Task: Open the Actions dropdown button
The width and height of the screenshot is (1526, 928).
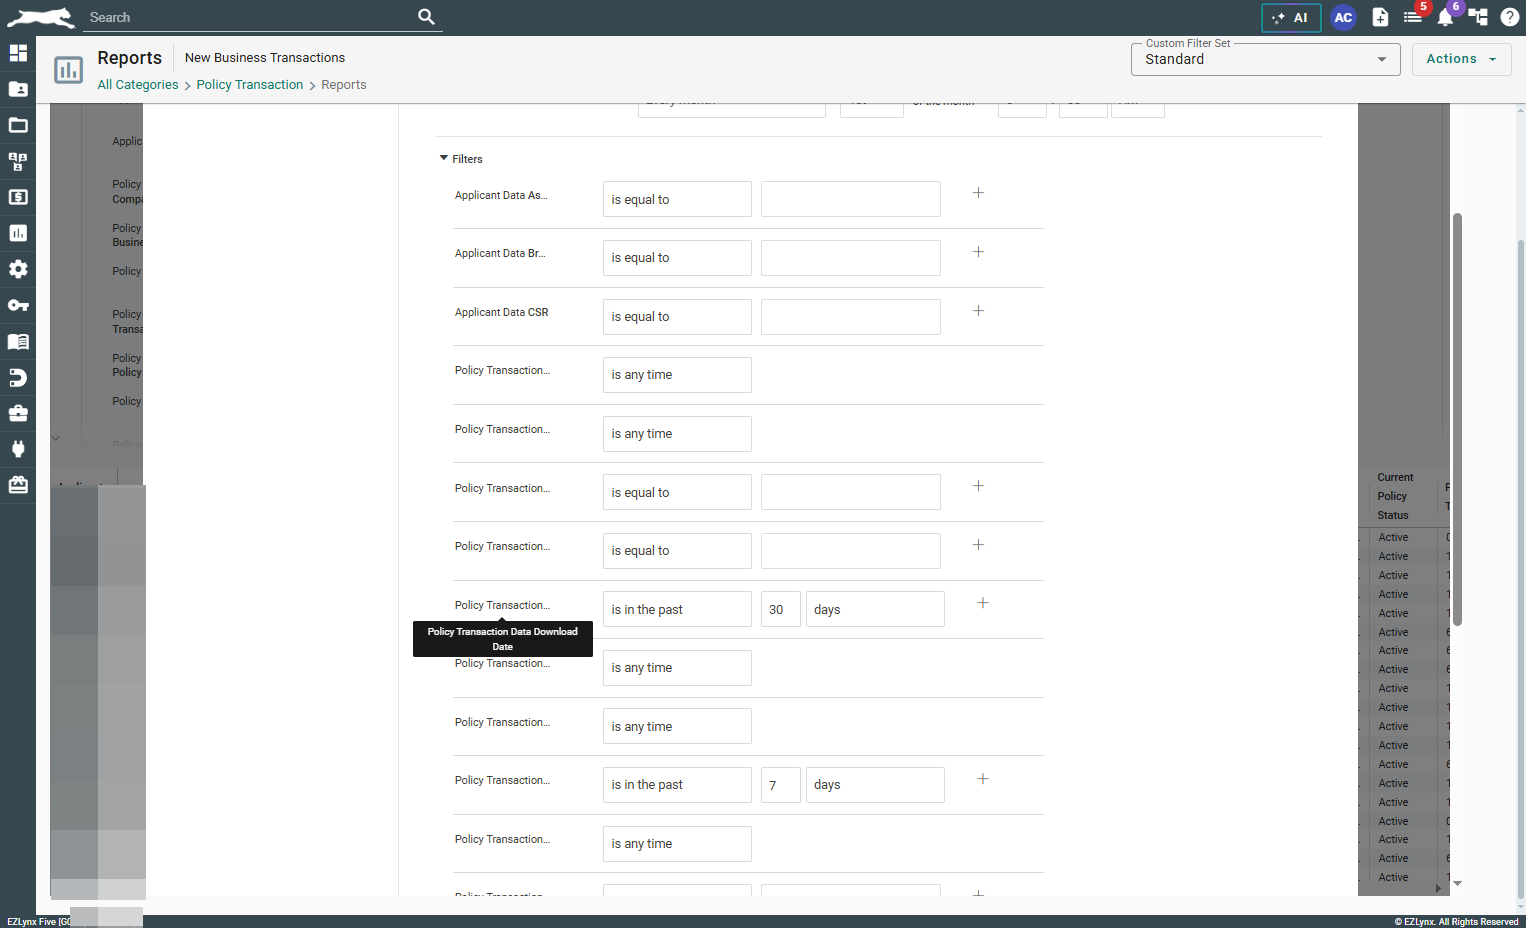Action: pos(1461,59)
